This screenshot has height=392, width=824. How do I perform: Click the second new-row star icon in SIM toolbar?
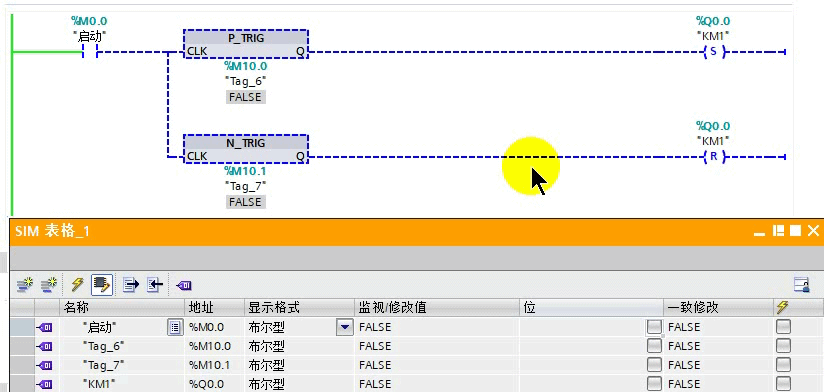point(48,285)
